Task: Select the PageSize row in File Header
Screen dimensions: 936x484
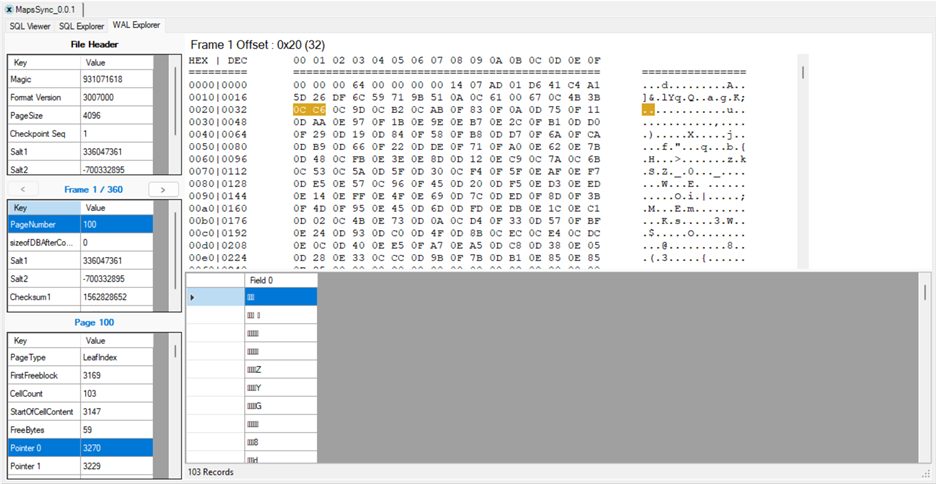Action: (x=80, y=115)
